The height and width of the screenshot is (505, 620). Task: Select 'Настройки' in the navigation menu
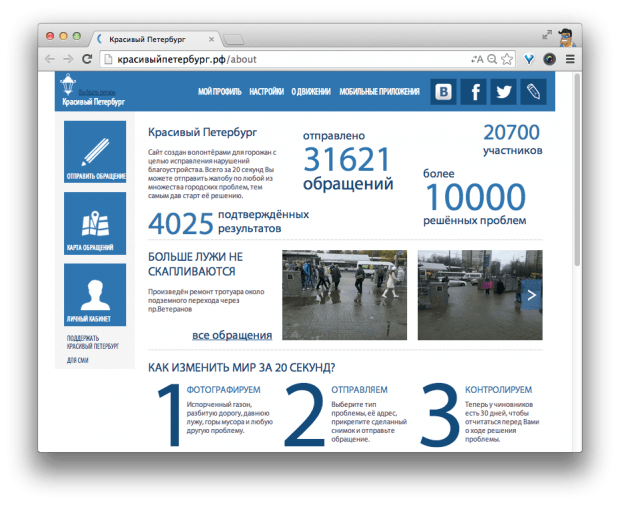[x=266, y=92]
